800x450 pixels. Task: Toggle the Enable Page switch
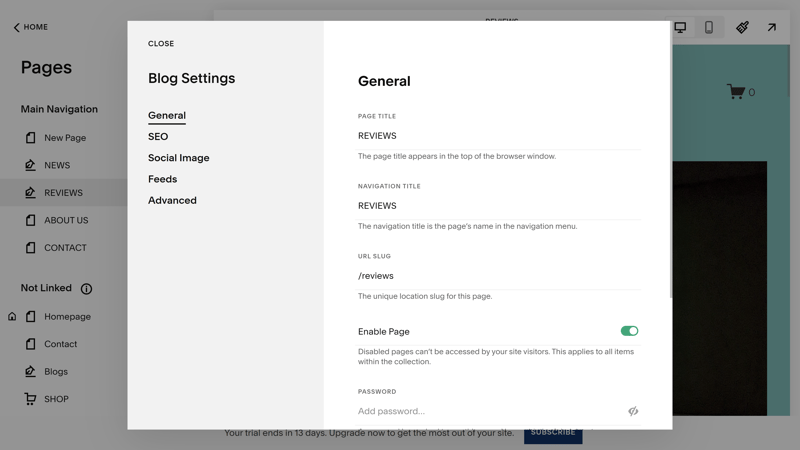pos(629,331)
